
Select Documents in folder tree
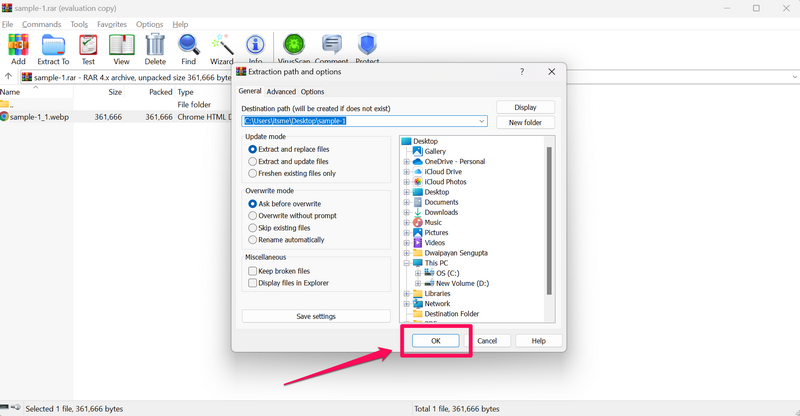pyautogui.click(x=441, y=202)
